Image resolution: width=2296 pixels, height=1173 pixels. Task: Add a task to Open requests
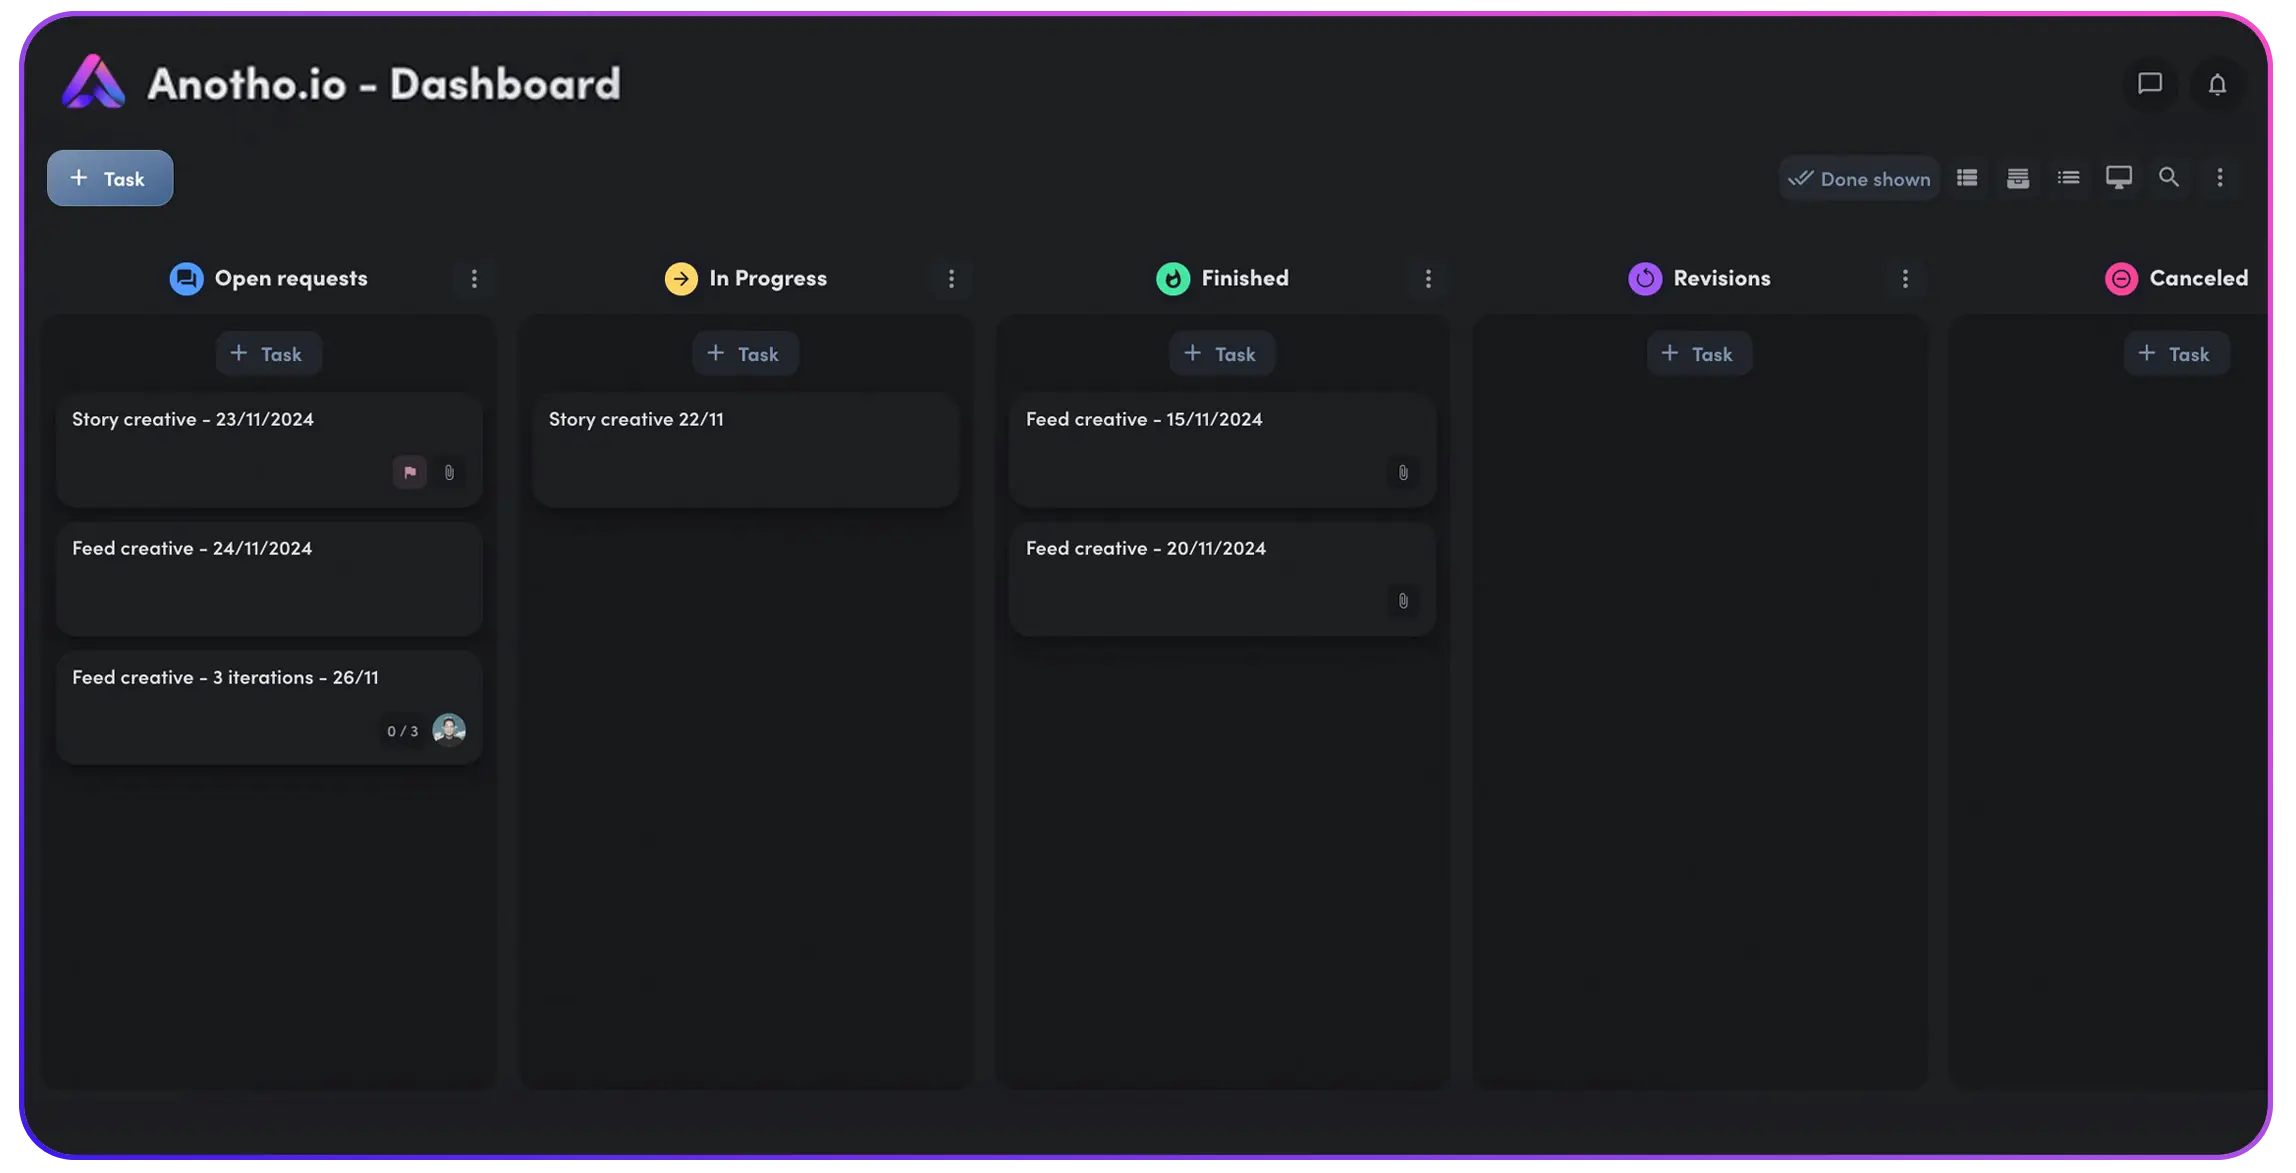point(268,352)
